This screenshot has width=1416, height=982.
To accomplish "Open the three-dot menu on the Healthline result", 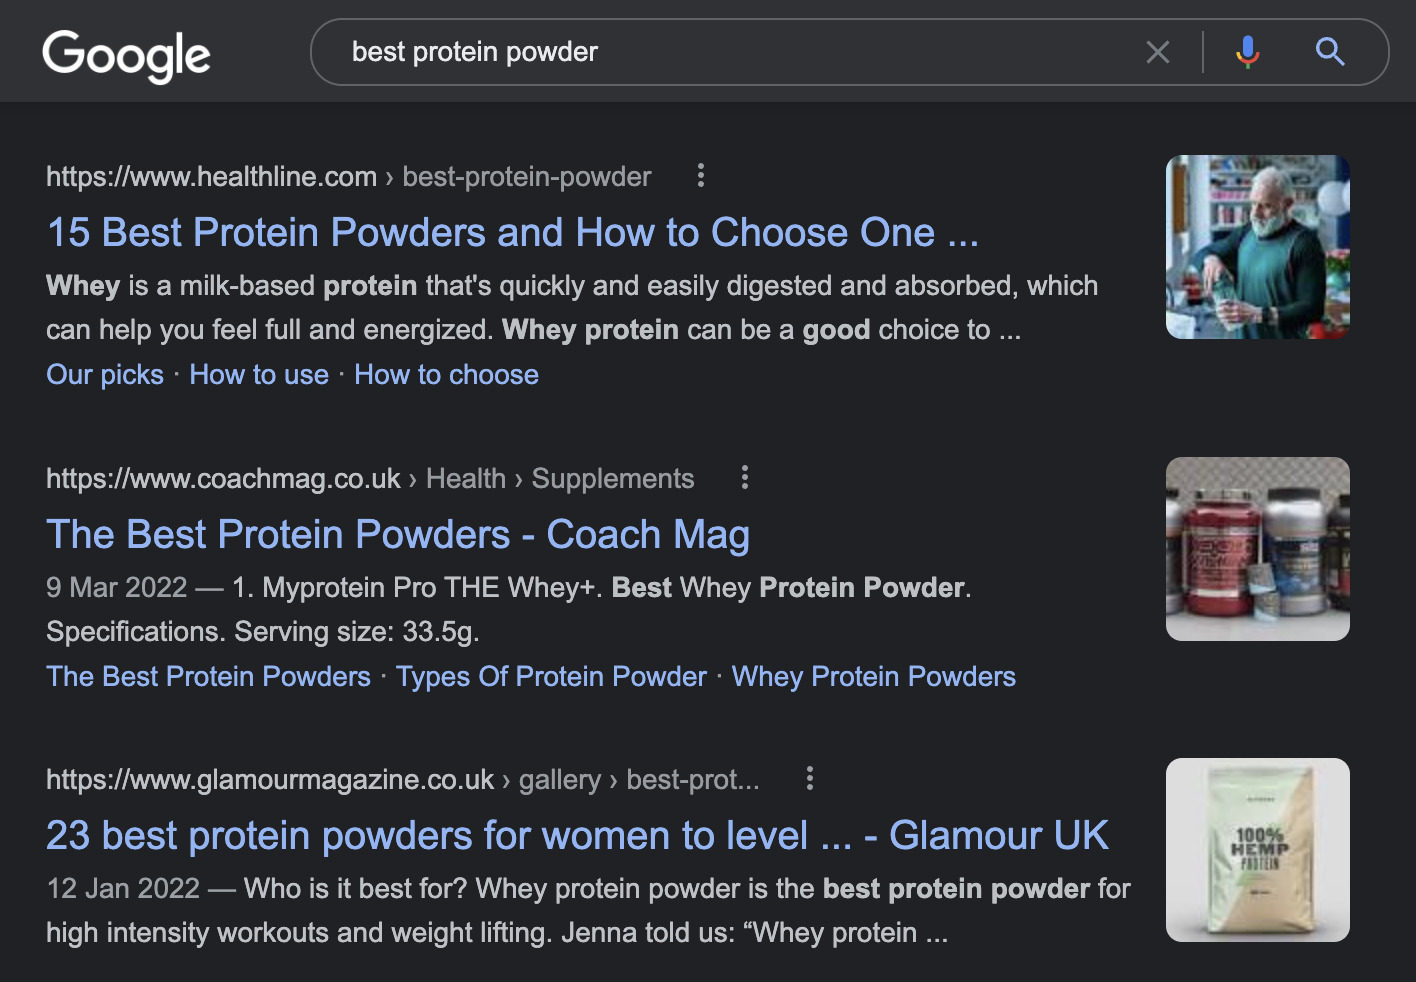I will [700, 175].
